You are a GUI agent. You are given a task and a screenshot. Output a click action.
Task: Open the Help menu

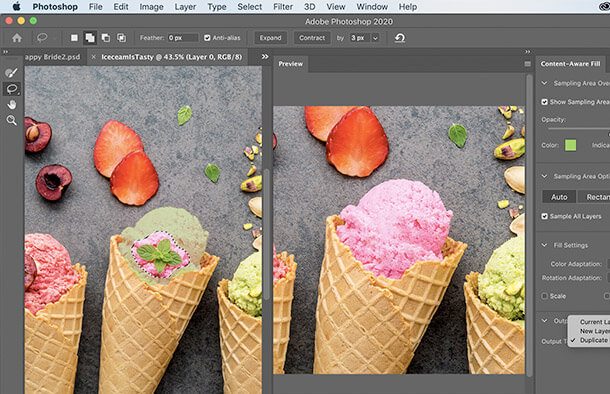408,7
